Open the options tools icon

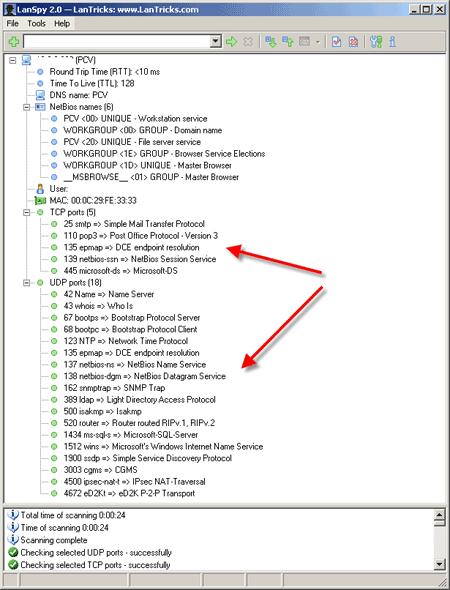click(x=376, y=42)
